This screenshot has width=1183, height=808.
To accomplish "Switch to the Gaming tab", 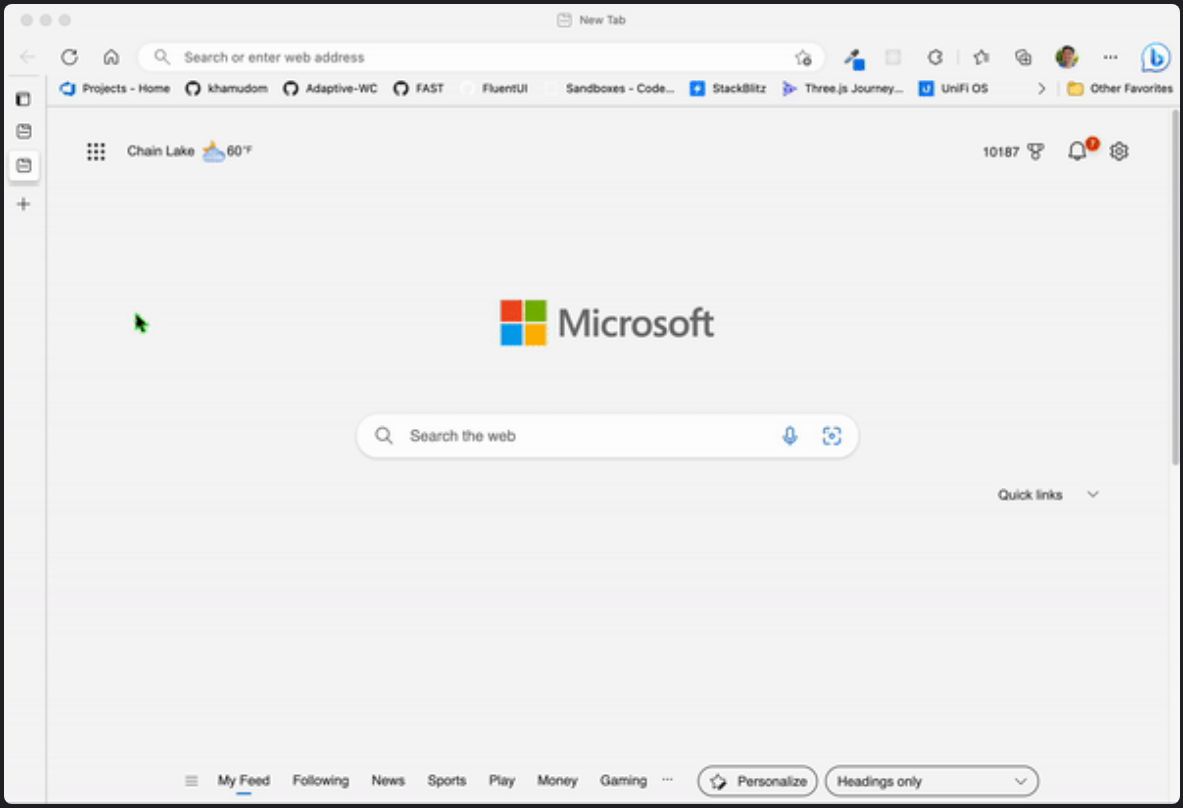I will 623,781.
